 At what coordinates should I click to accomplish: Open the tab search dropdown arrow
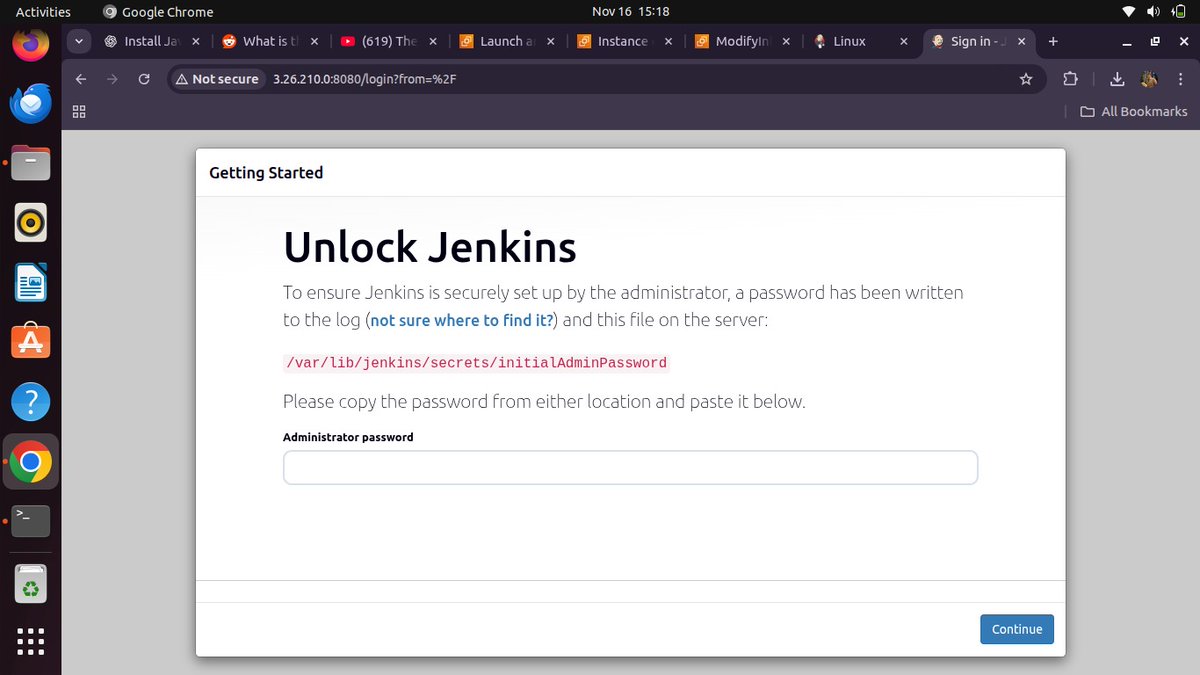[x=80, y=41]
